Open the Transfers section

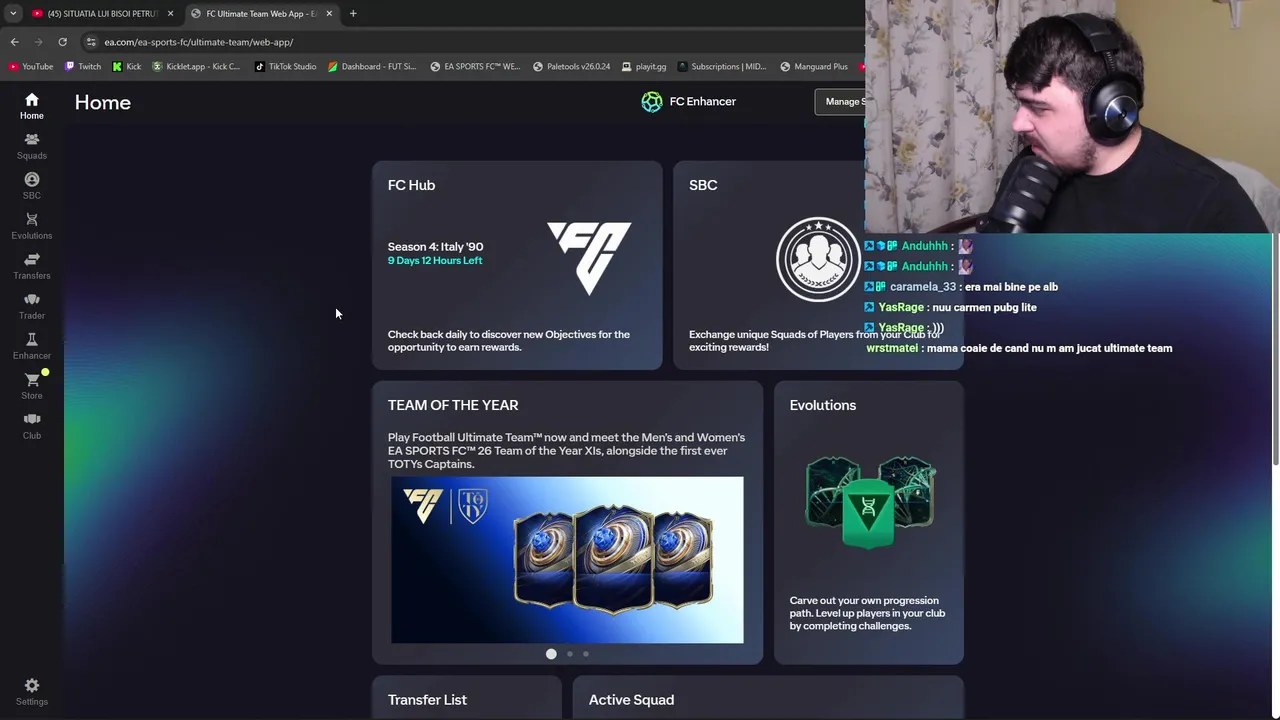(32, 266)
